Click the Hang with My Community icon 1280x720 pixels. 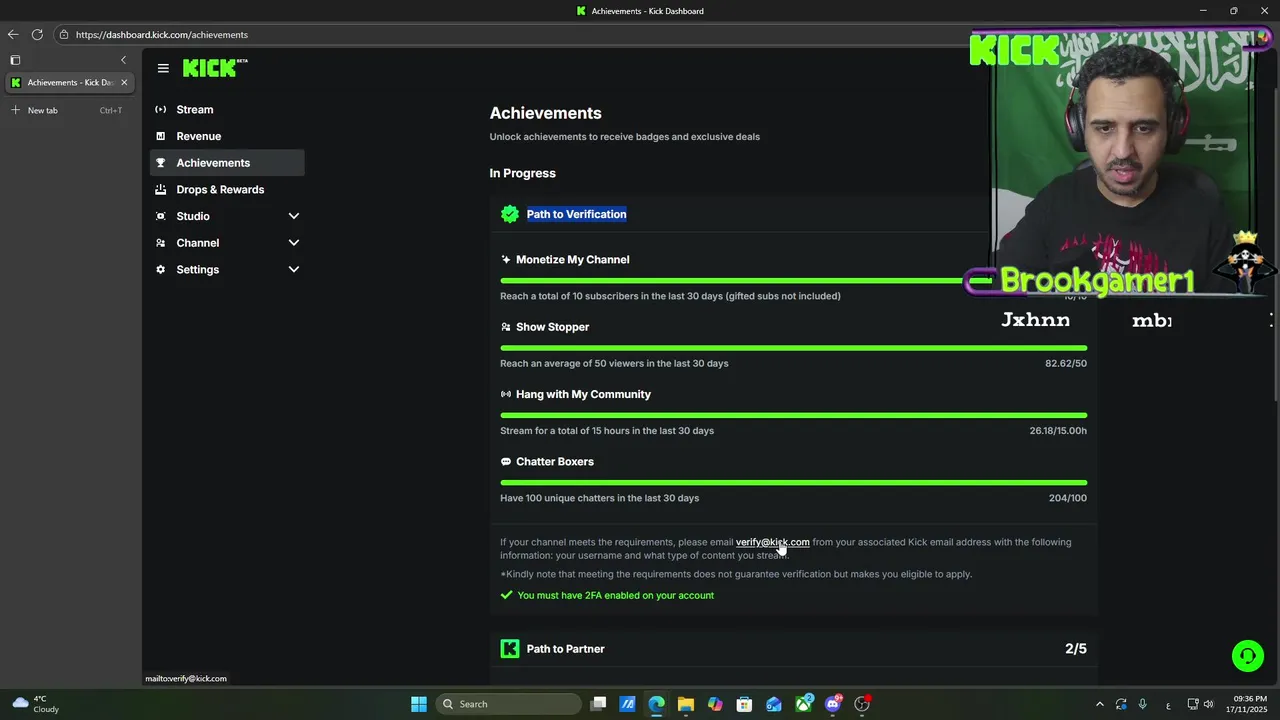pyautogui.click(x=506, y=394)
